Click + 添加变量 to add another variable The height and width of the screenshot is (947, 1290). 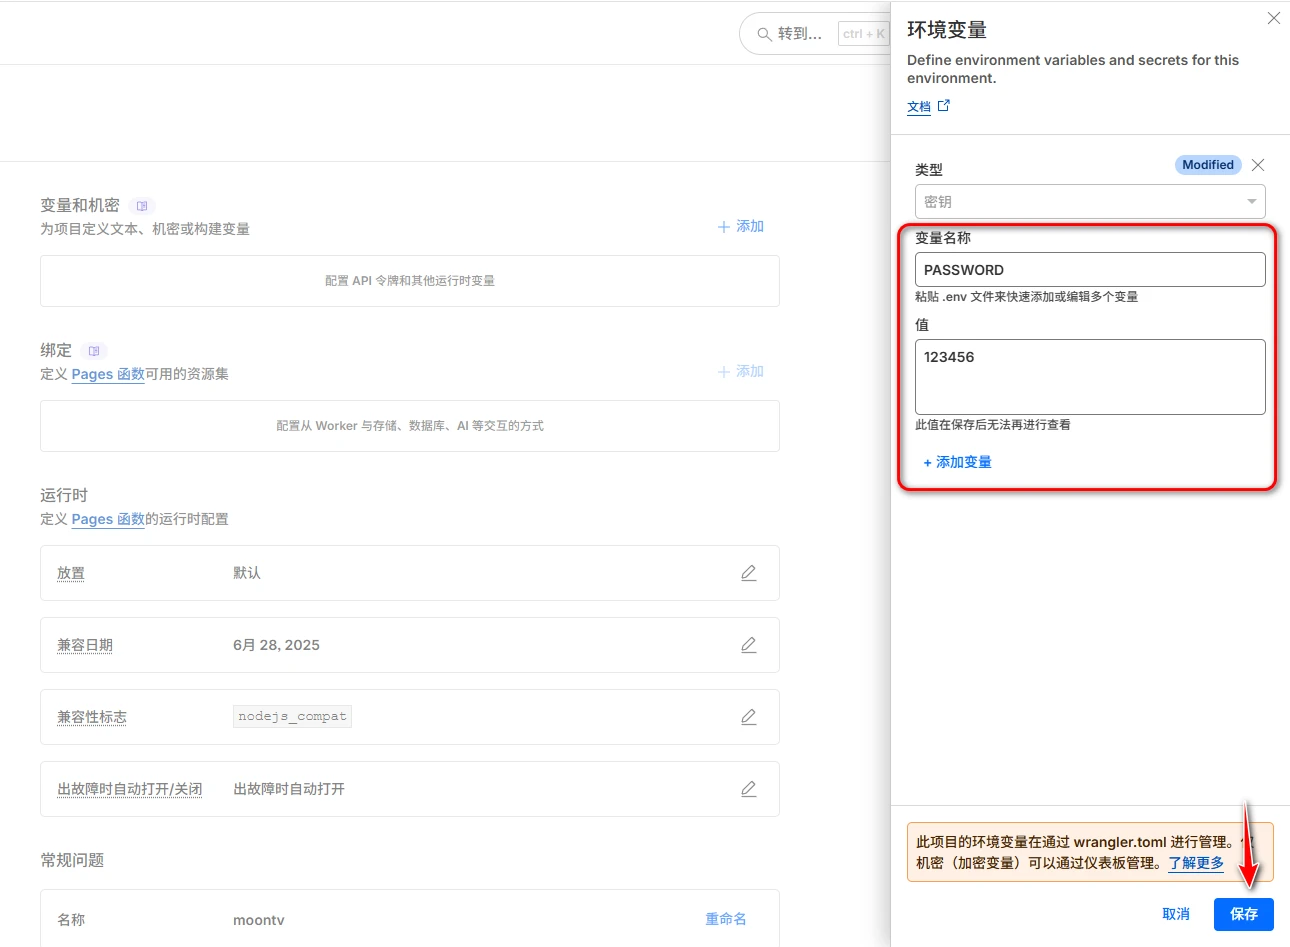click(x=957, y=462)
